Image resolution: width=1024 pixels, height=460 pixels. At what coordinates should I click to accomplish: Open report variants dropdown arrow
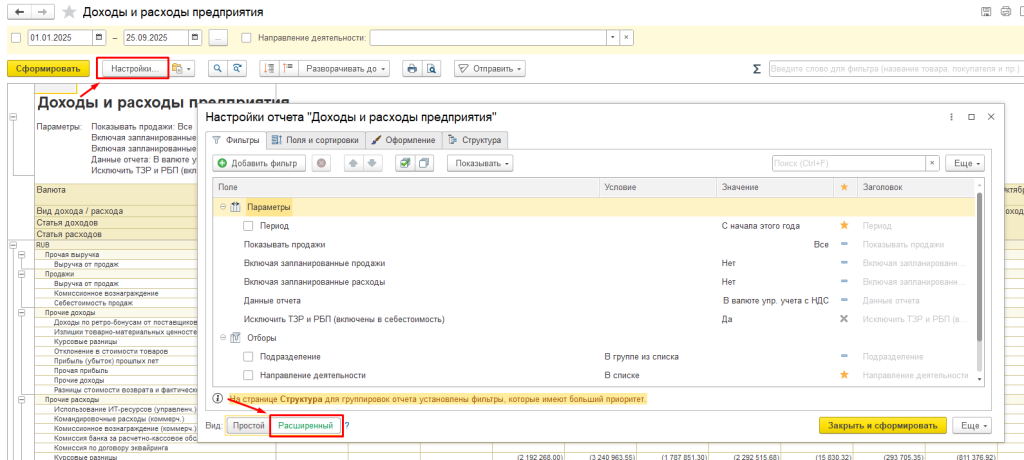(189, 69)
